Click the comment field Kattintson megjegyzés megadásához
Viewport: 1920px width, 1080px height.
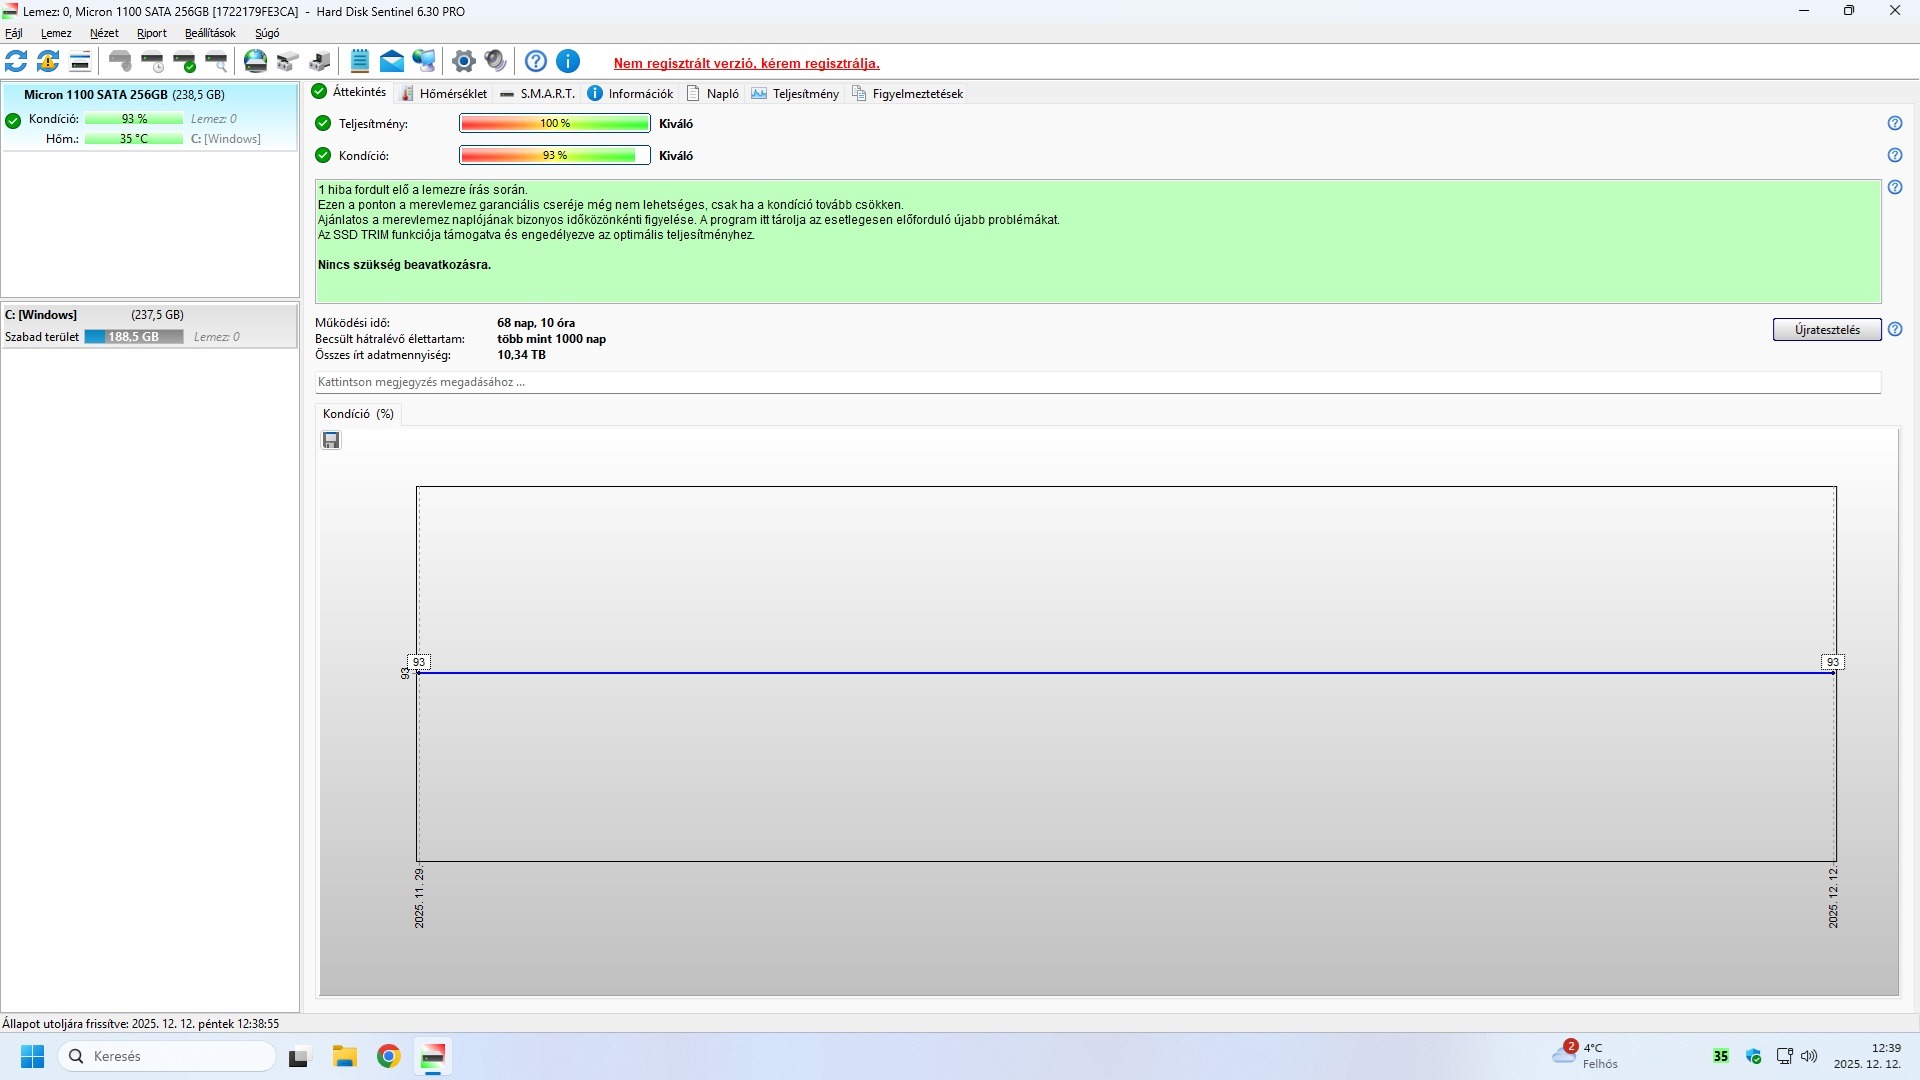click(1097, 382)
